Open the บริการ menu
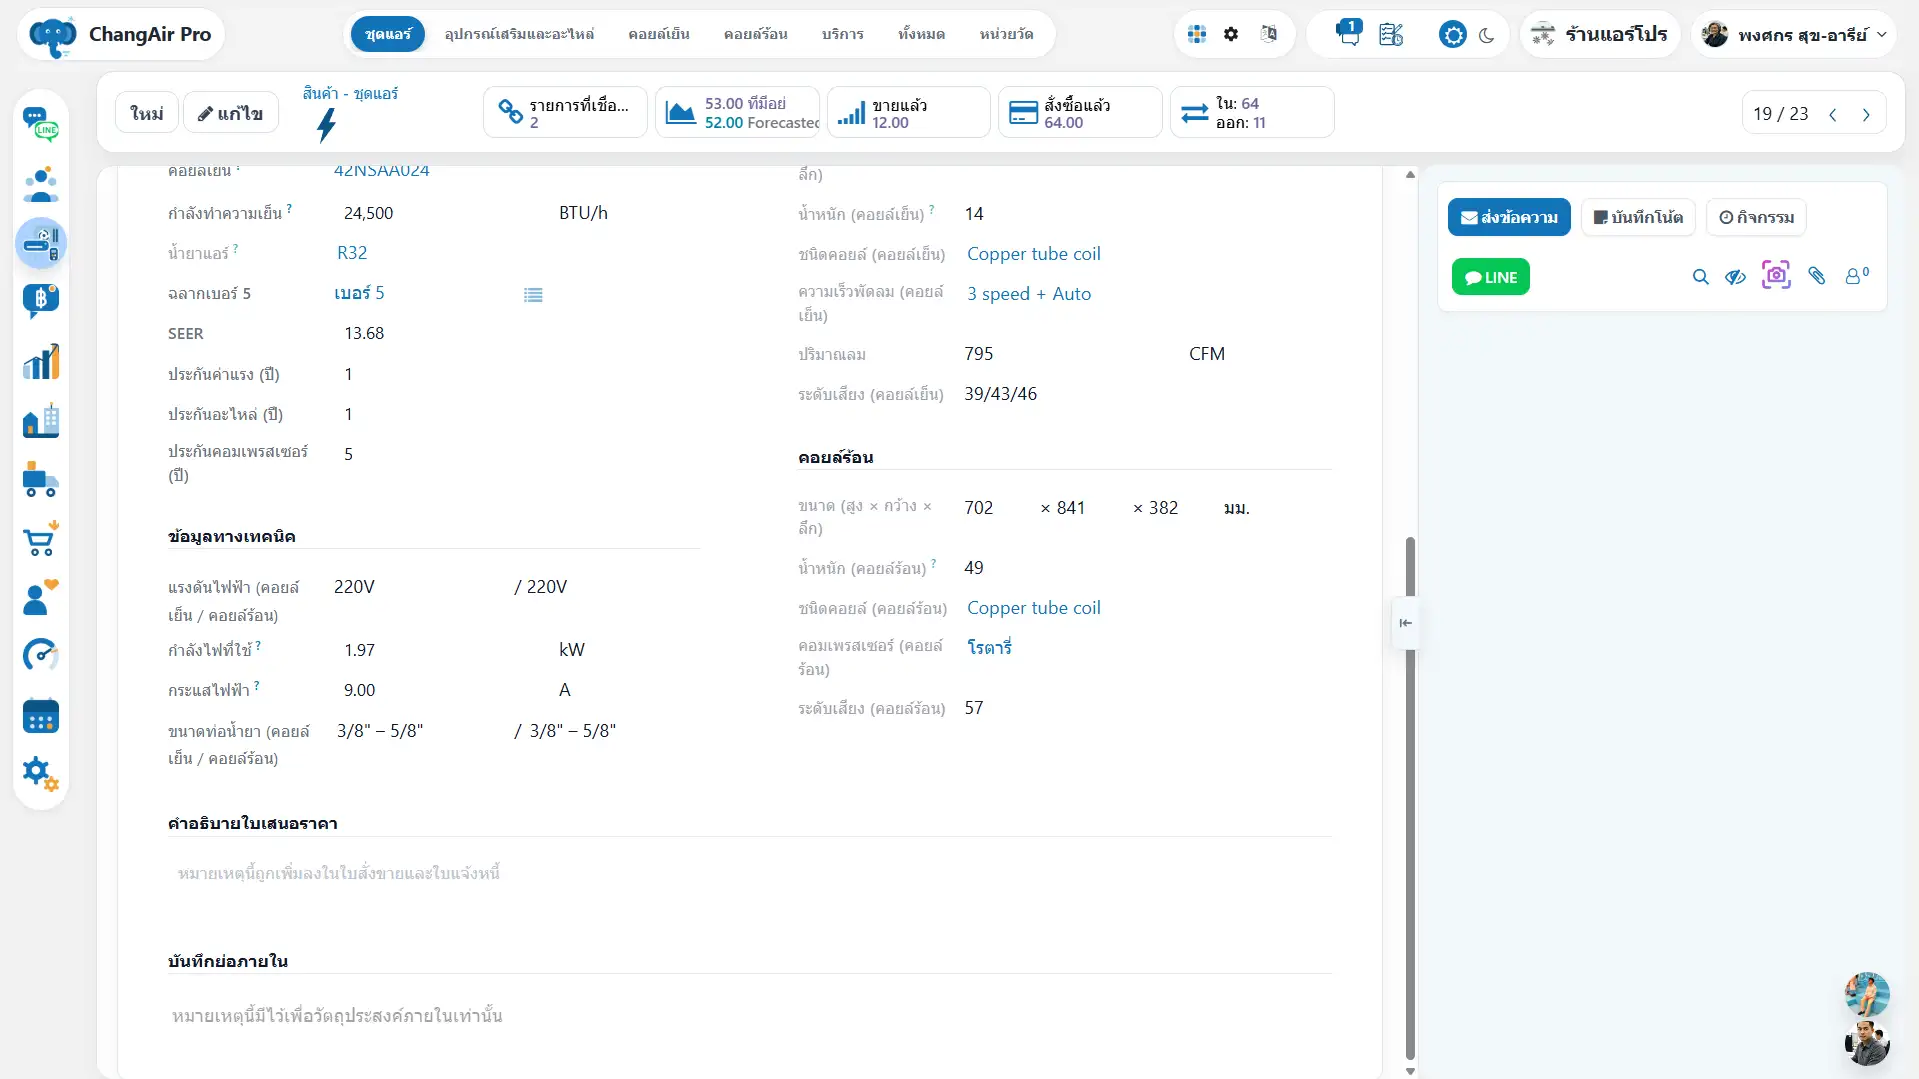Image resolution: width=1919 pixels, height=1079 pixels. coord(843,34)
